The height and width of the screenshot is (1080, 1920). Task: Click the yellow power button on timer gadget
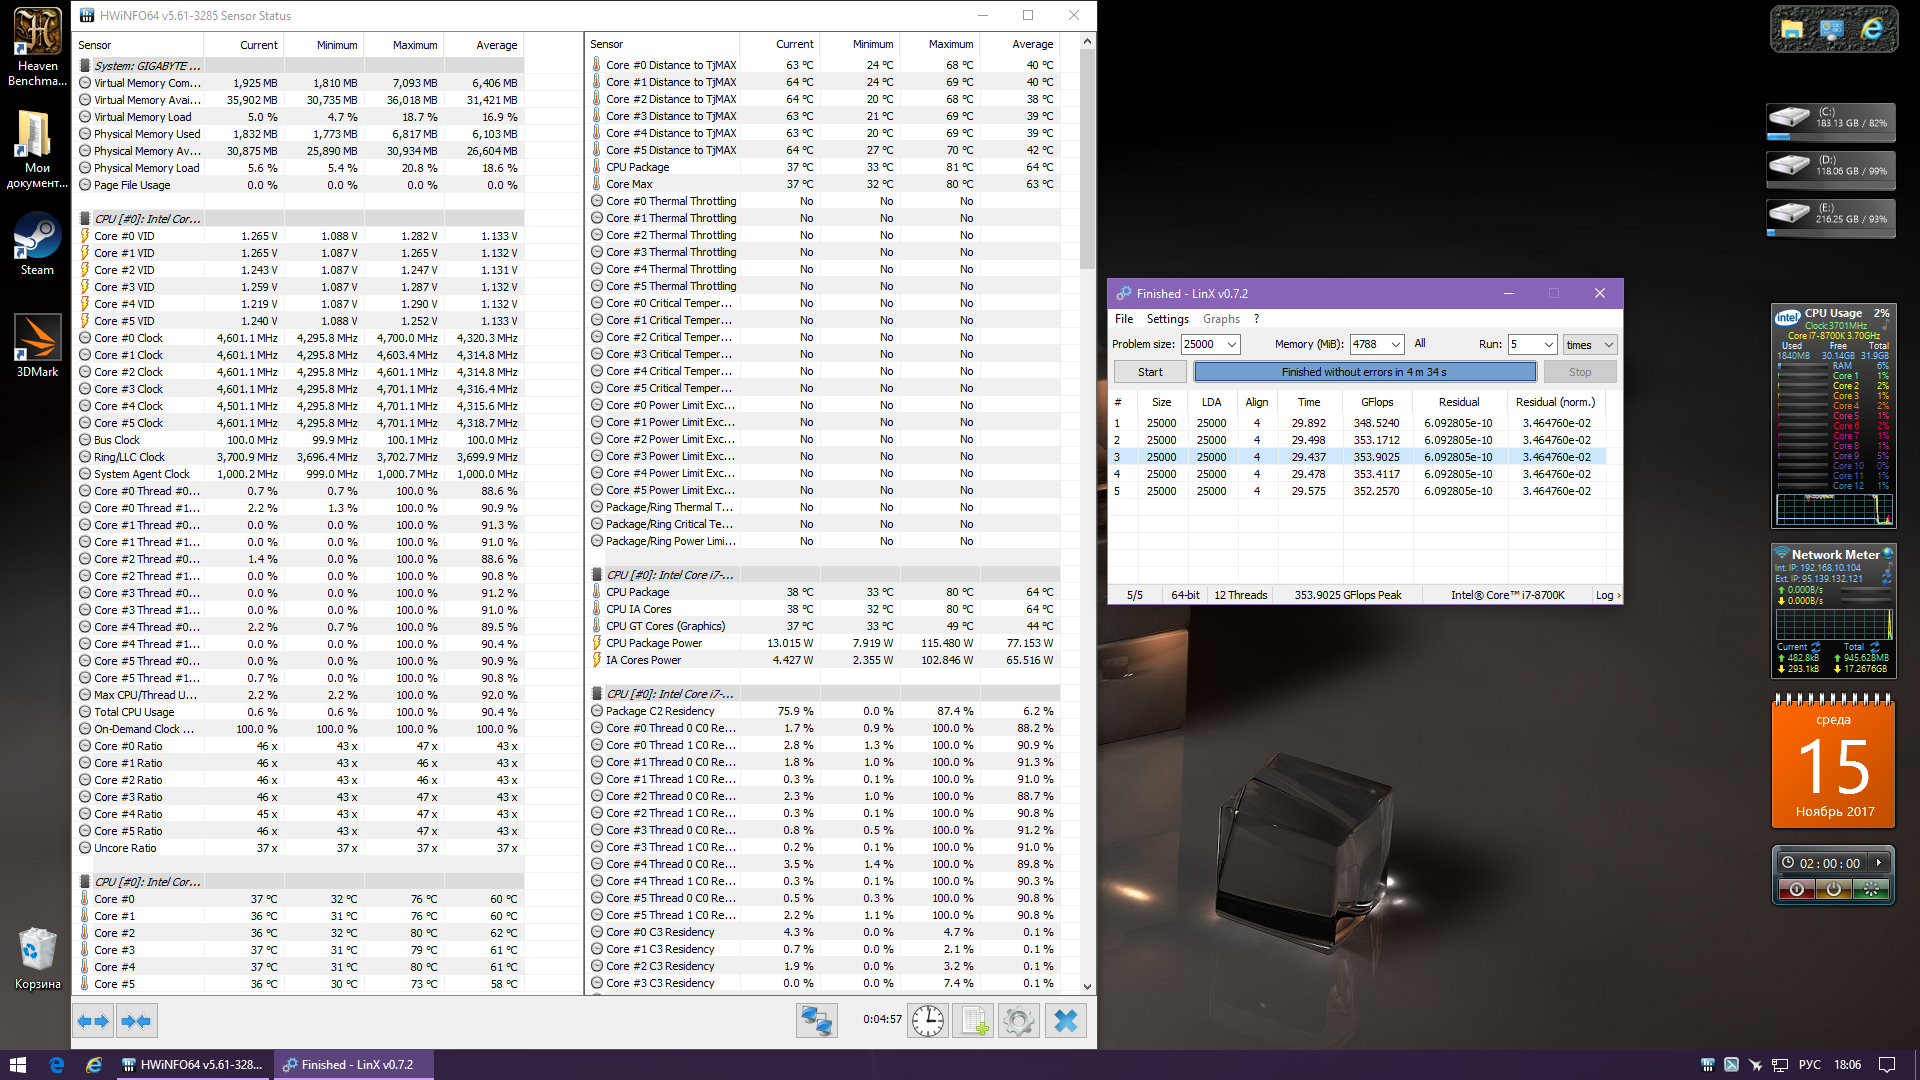click(x=1833, y=889)
